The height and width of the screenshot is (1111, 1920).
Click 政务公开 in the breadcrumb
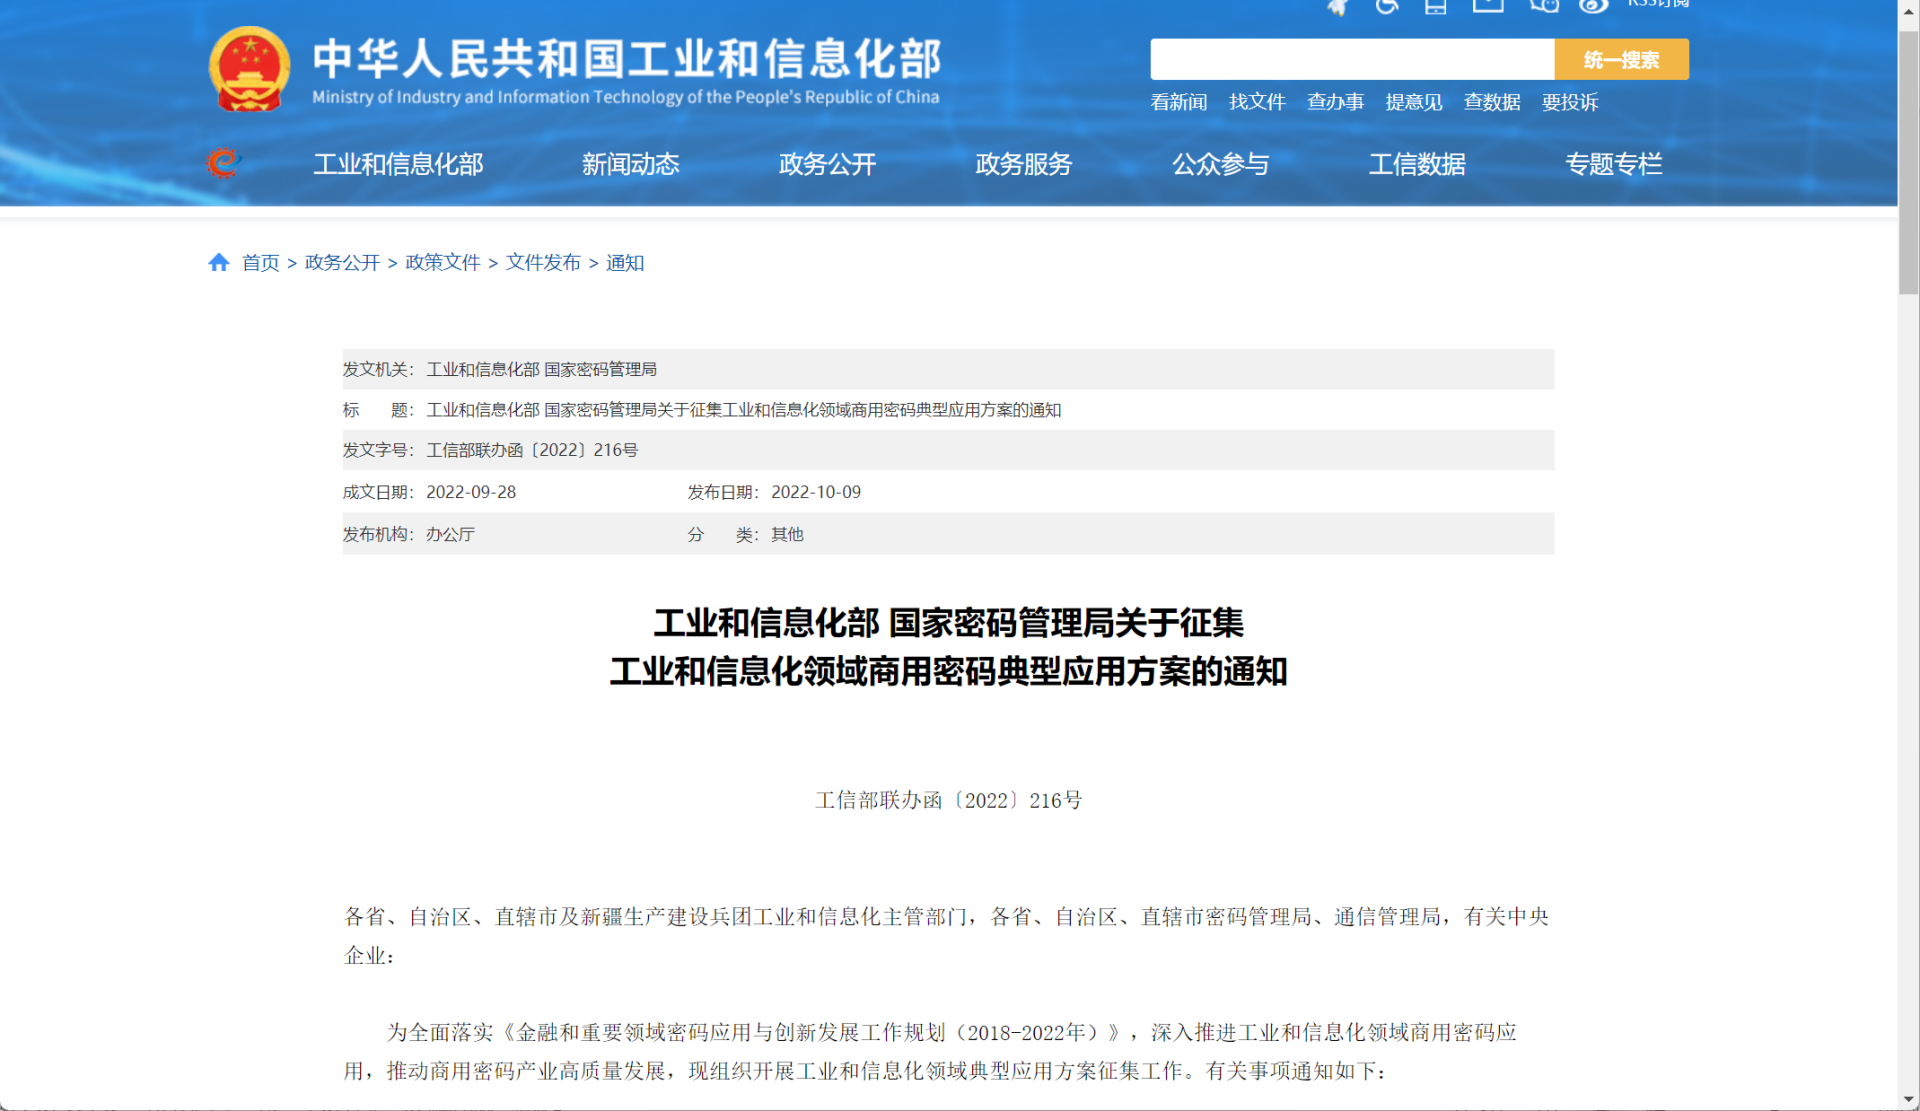click(342, 263)
